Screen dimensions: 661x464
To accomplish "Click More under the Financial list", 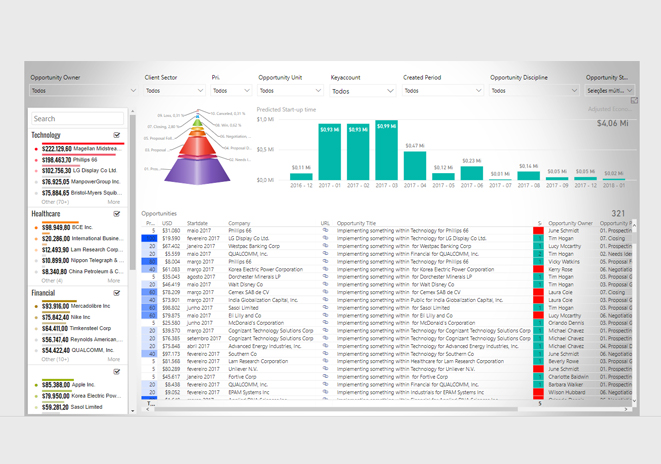I will 114,359.
